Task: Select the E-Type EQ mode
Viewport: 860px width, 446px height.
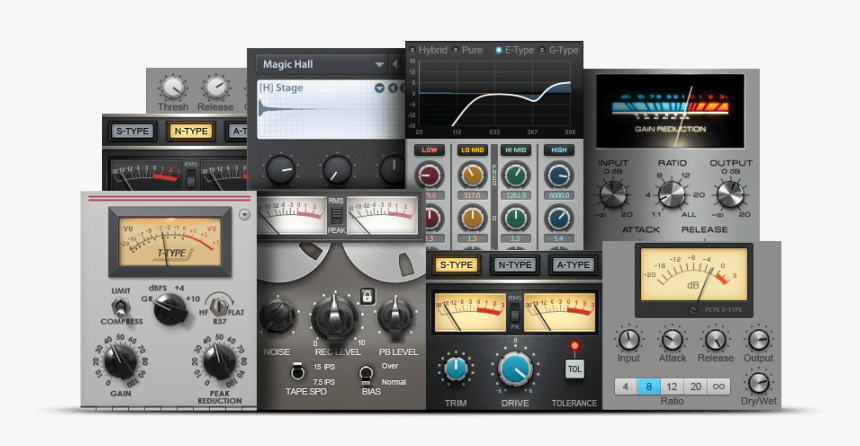Action: pos(514,50)
